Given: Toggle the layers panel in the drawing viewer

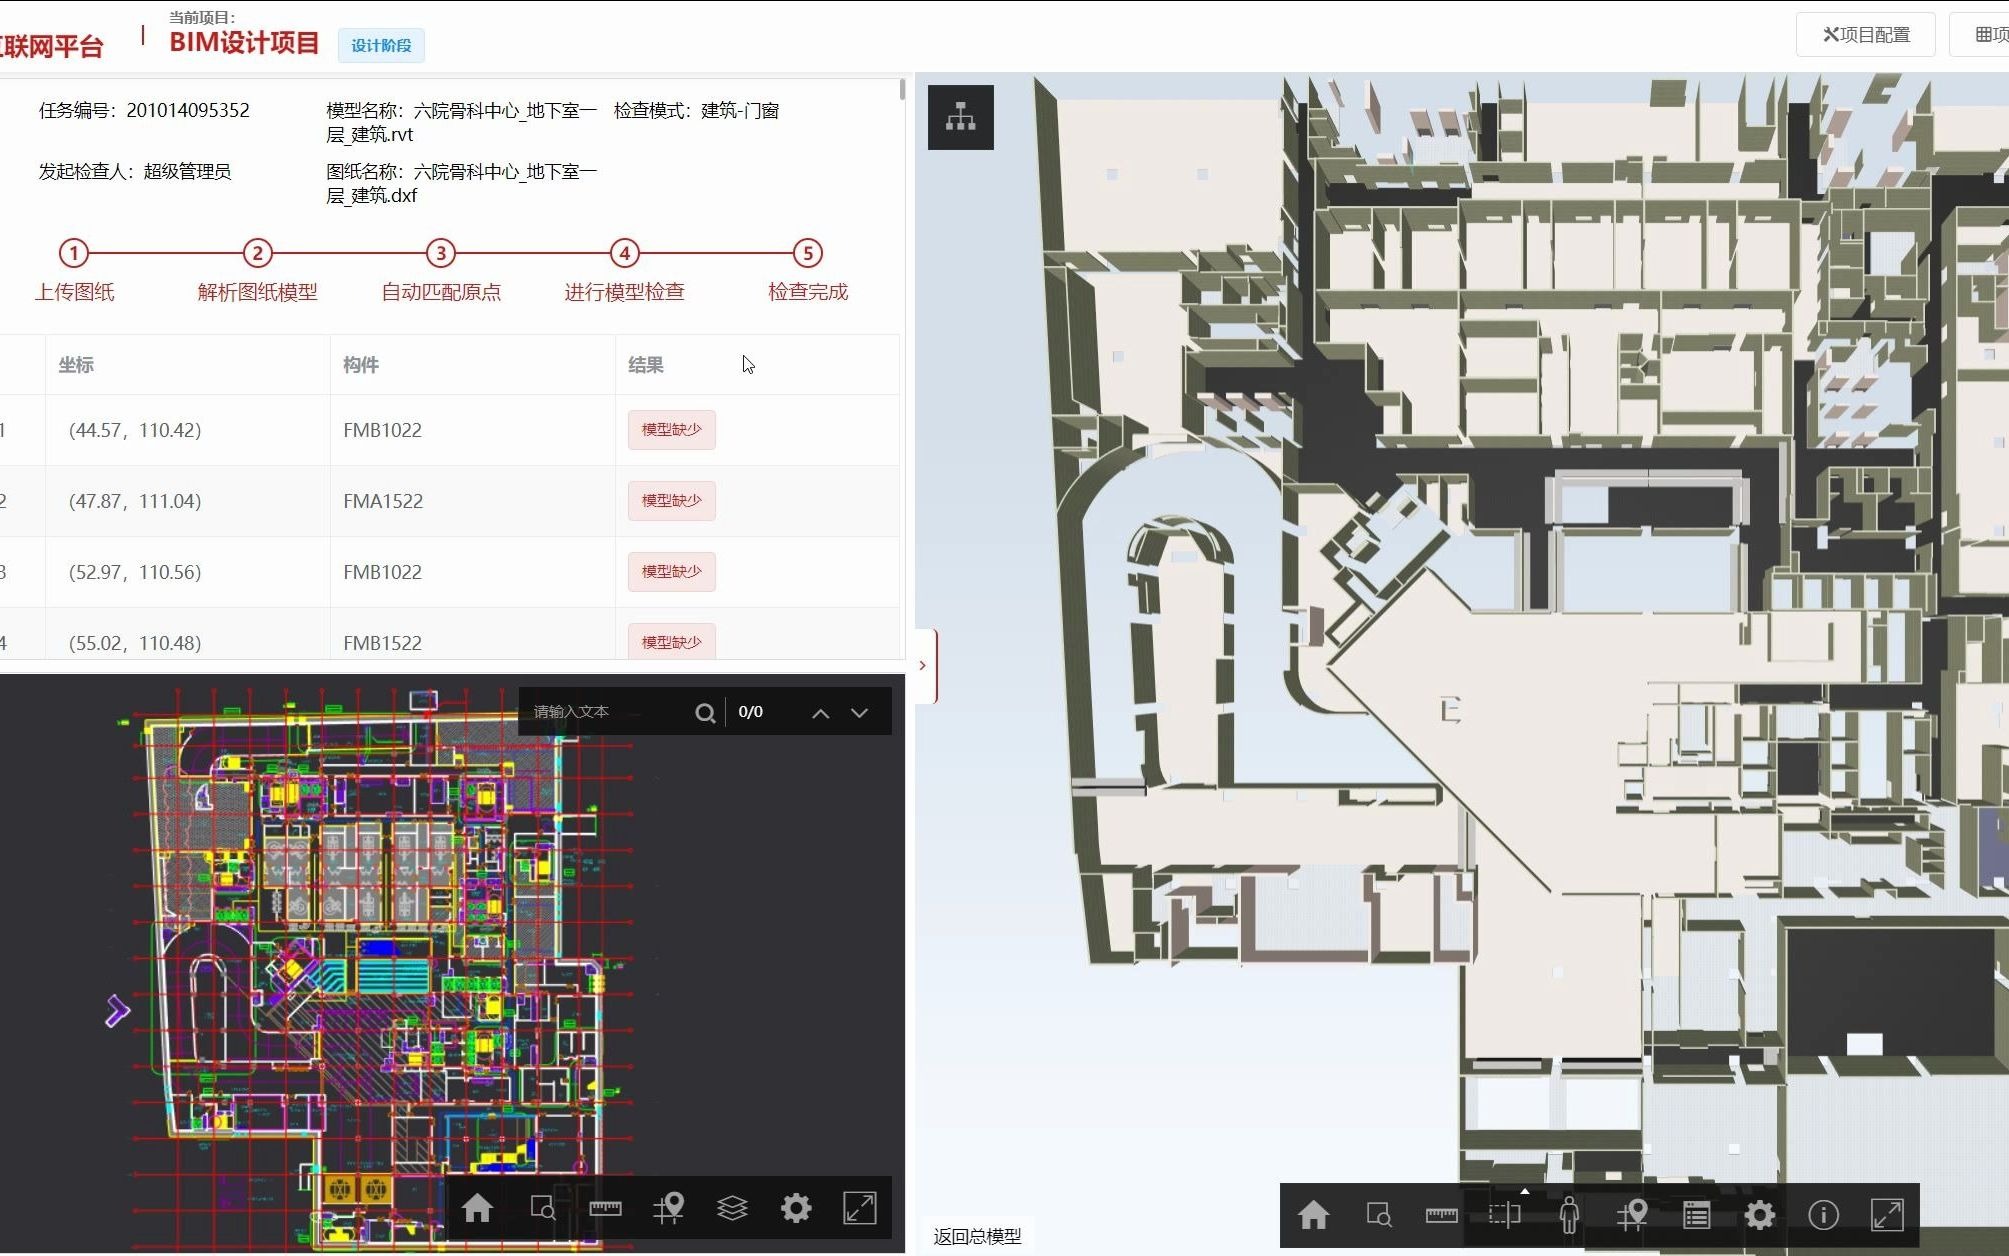Looking at the screenshot, I should tap(733, 1208).
